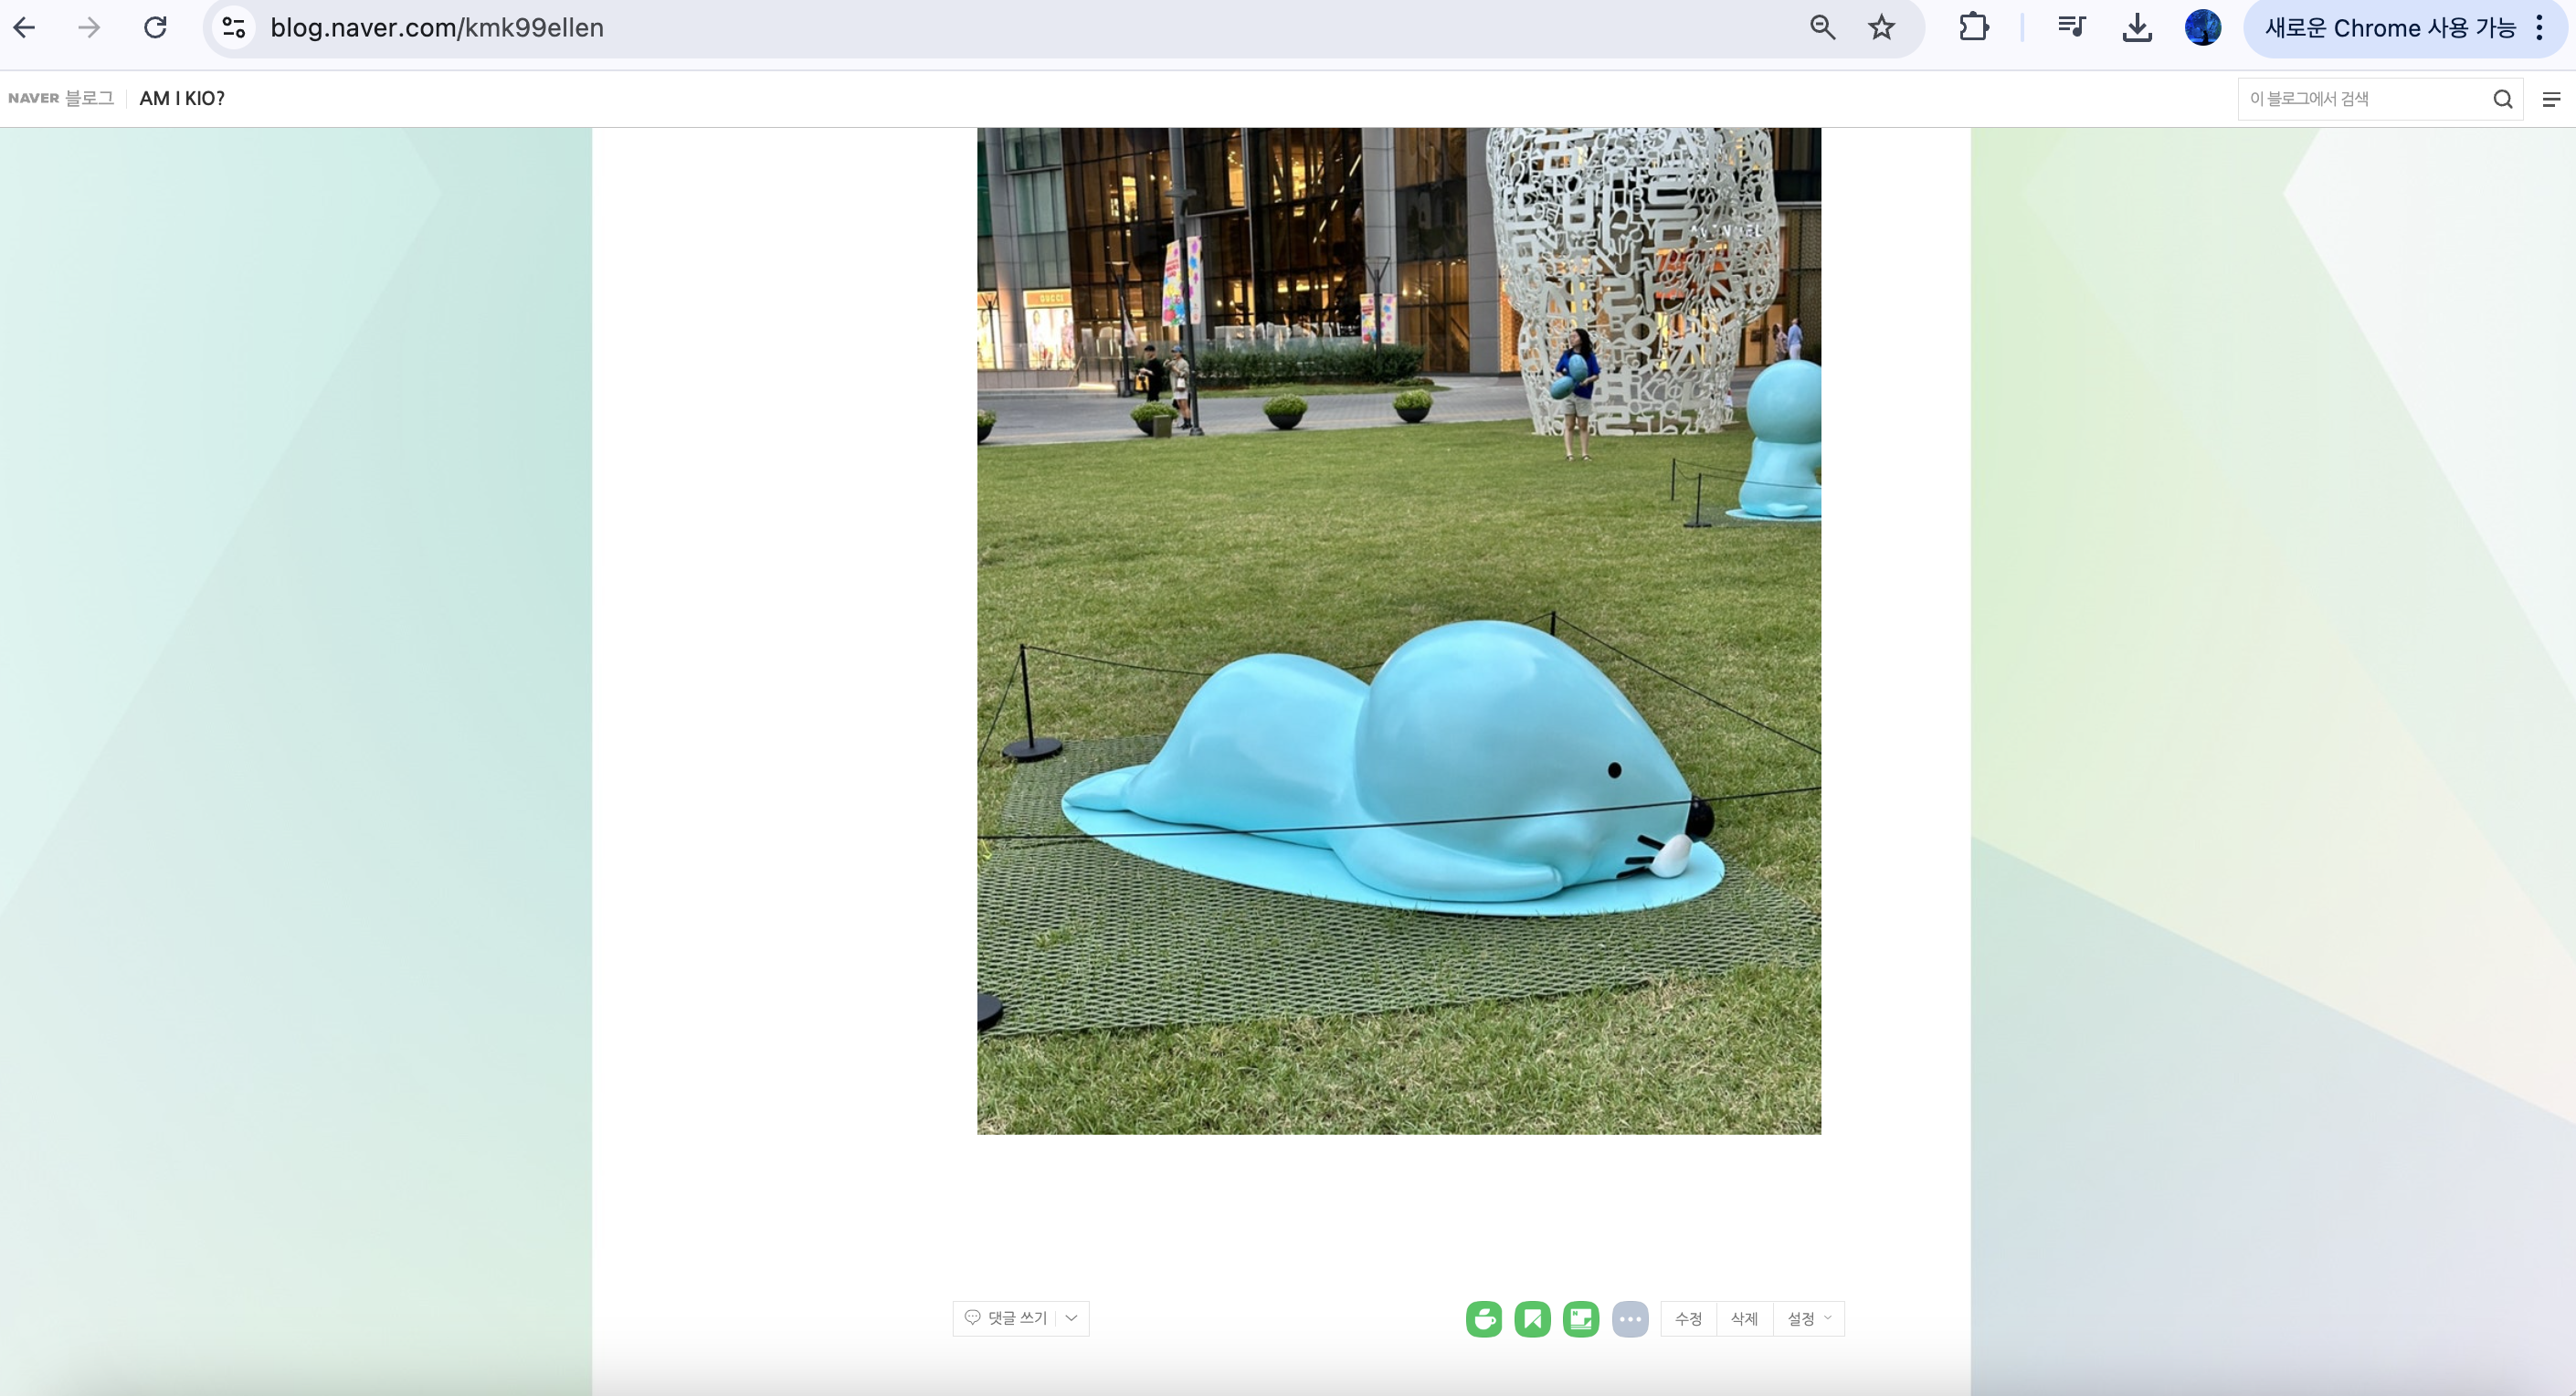Share post to Naver Cafe icon
2576x1396 pixels.
[x=1484, y=1318]
